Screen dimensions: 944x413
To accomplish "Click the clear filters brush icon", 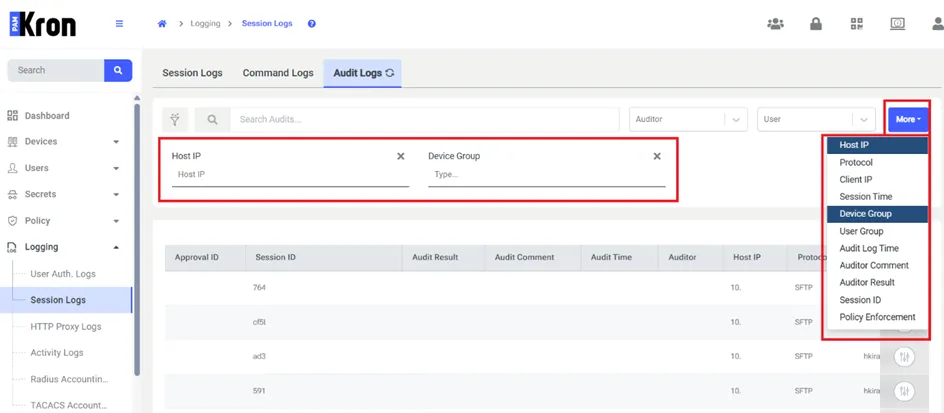I will pyautogui.click(x=175, y=119).
